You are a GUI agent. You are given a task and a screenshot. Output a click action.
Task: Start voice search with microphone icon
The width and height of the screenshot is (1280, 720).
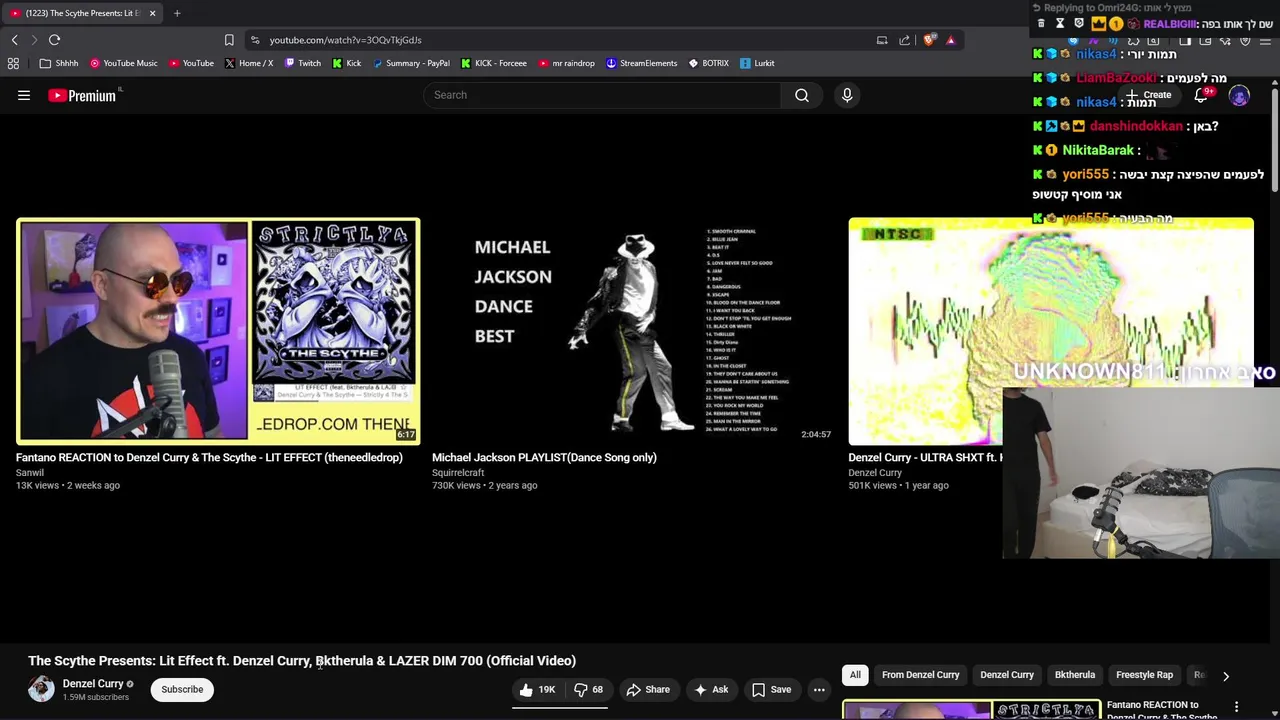[847, 95]
